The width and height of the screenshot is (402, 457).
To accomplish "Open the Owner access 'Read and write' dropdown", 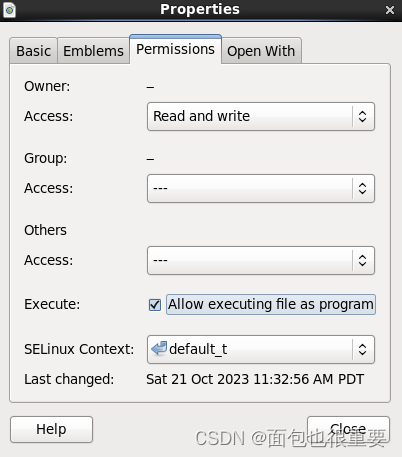I will [261, 116].
